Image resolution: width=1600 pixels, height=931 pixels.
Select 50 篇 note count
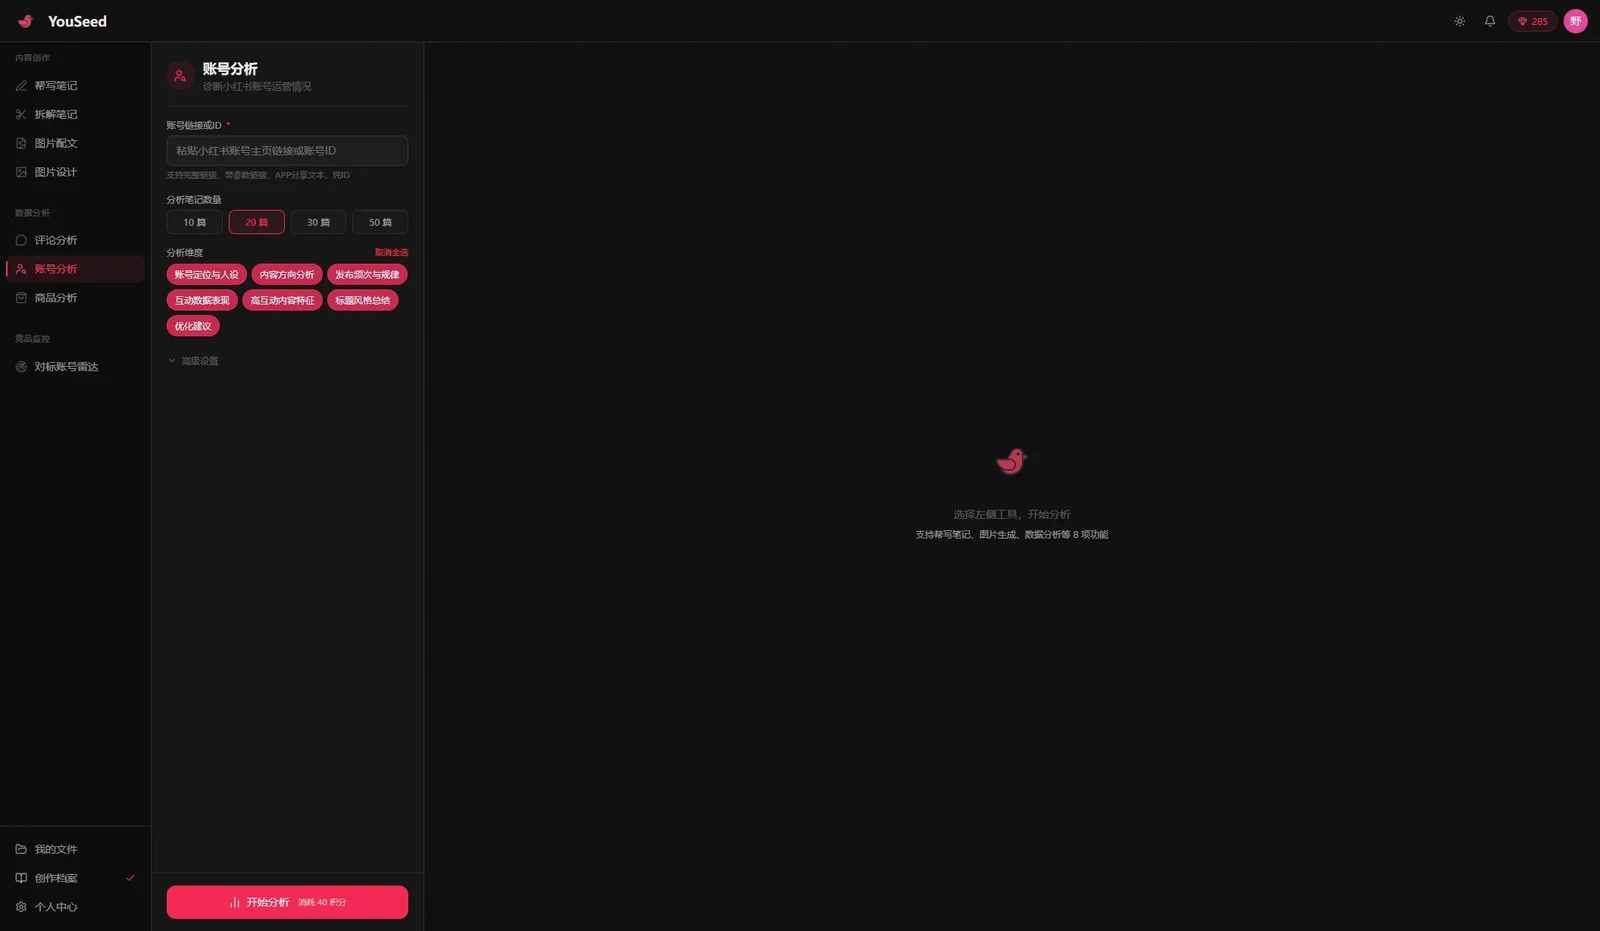coord(380,222)
